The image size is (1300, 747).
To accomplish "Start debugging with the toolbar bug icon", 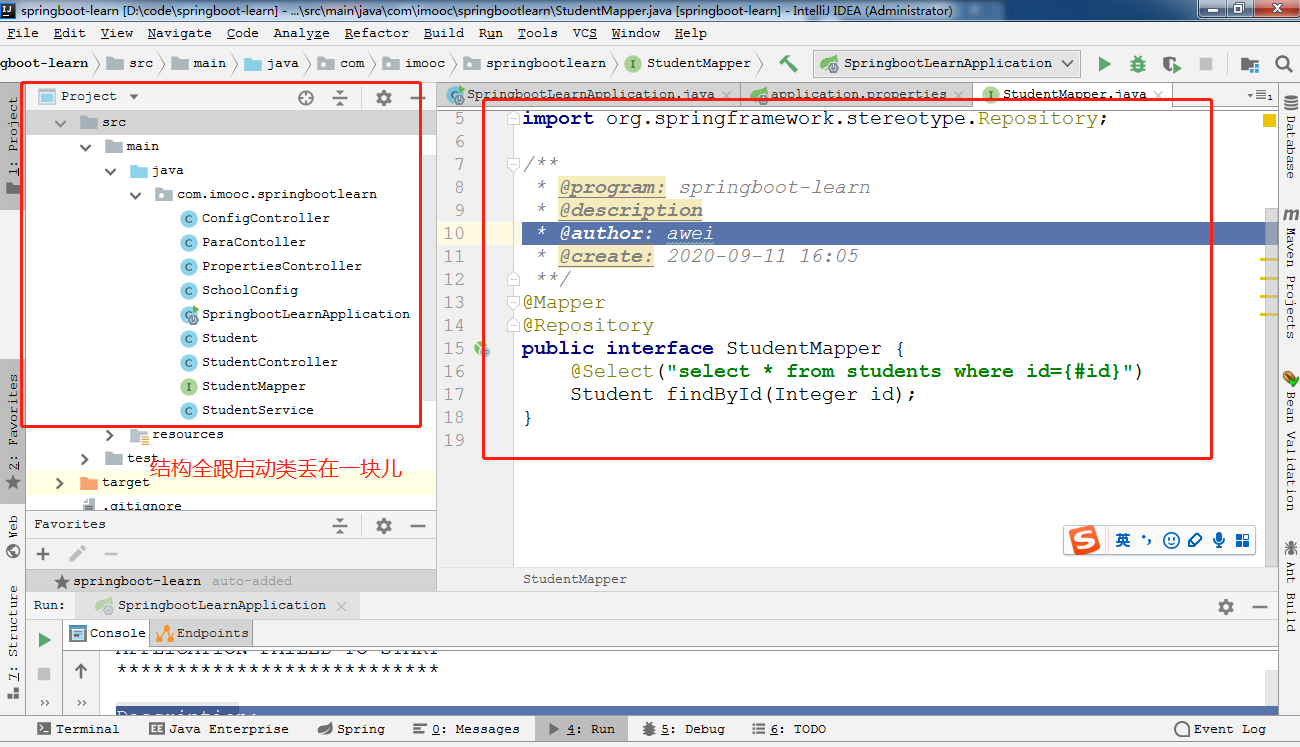I will point(1138,63).
